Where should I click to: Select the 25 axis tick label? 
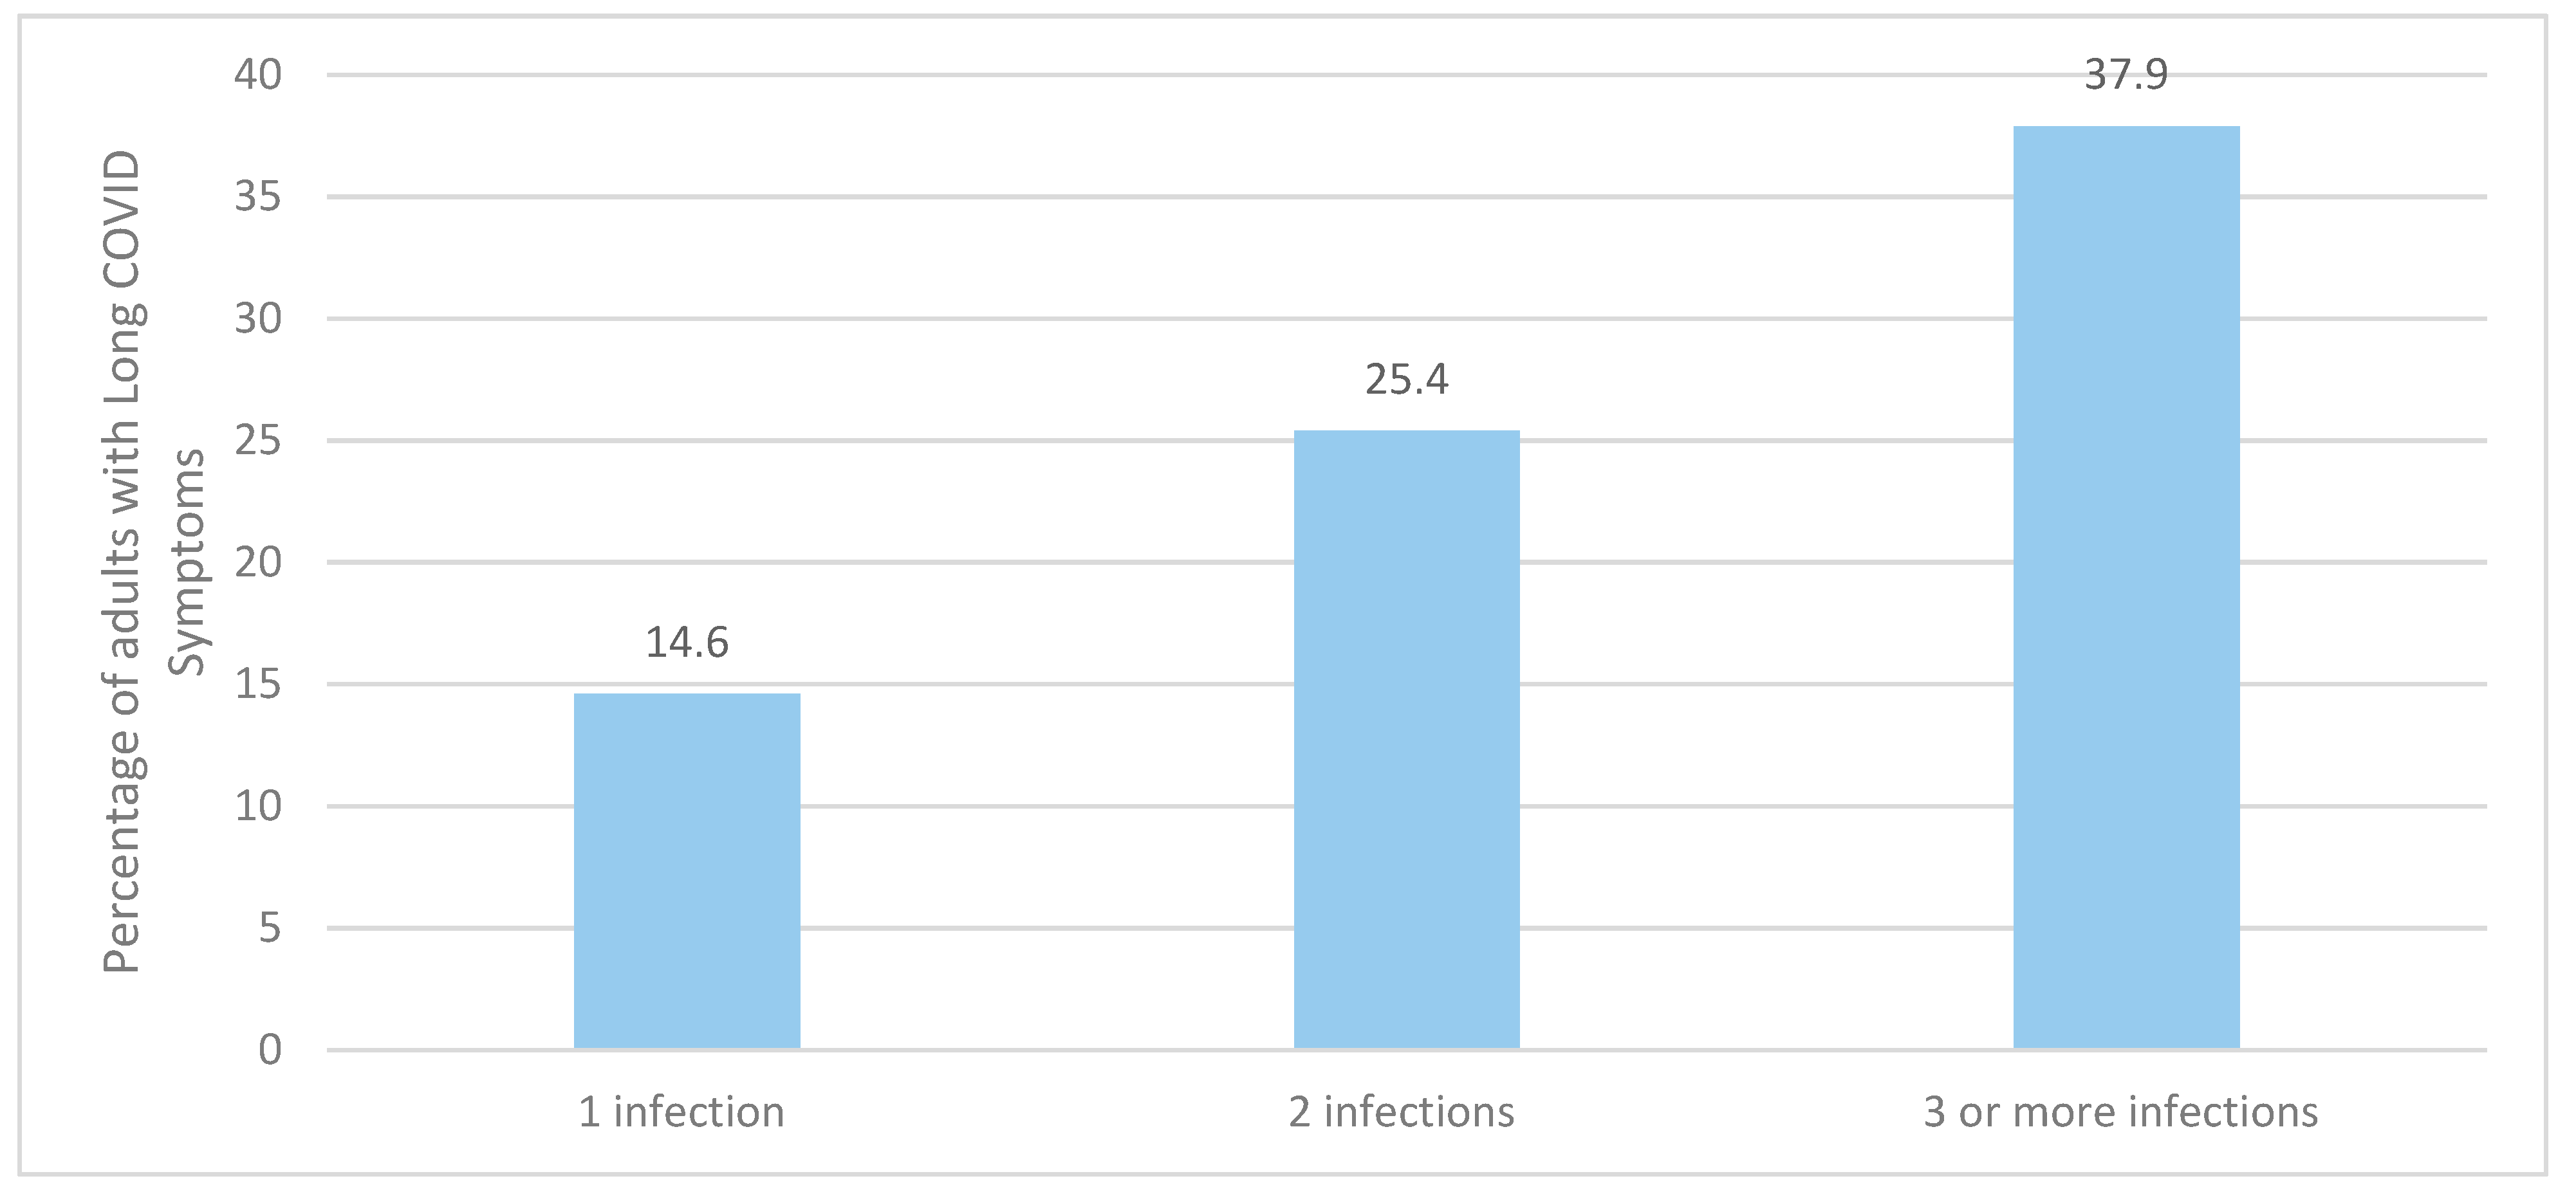[258, 441]
